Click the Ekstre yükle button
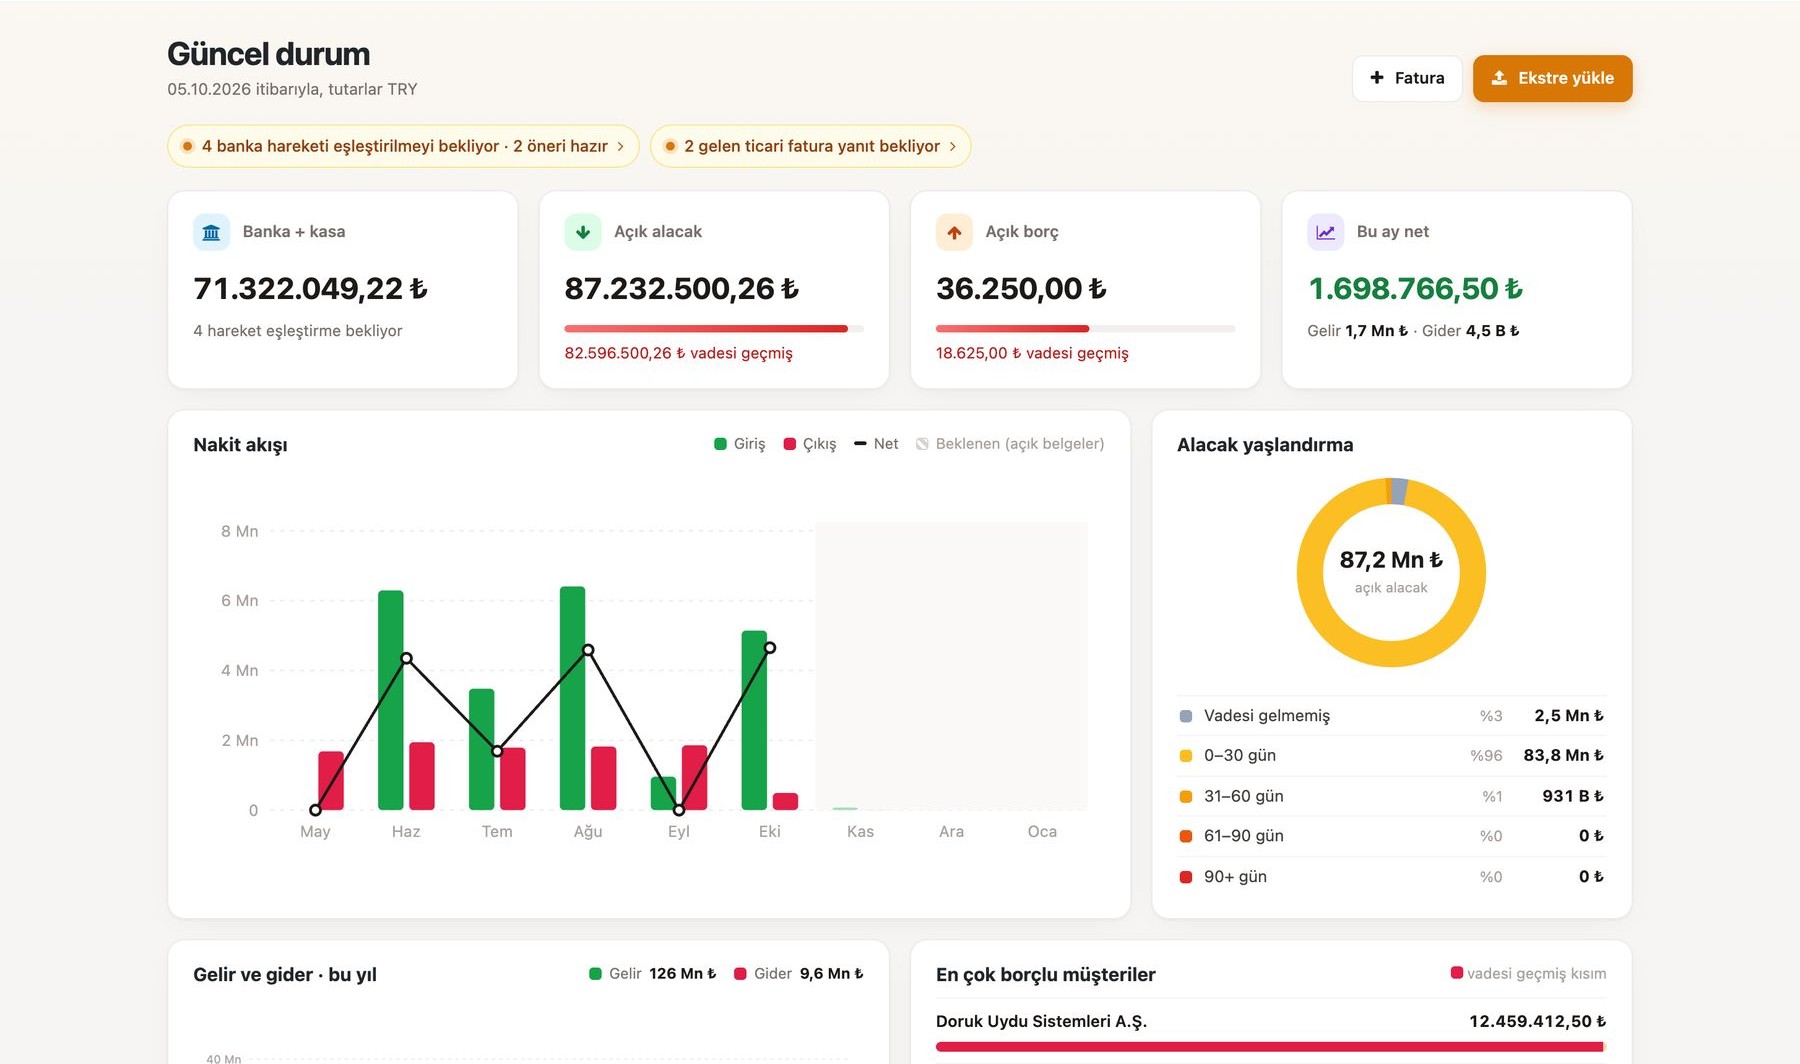1800x1064 pixels. pos(1552,78)
